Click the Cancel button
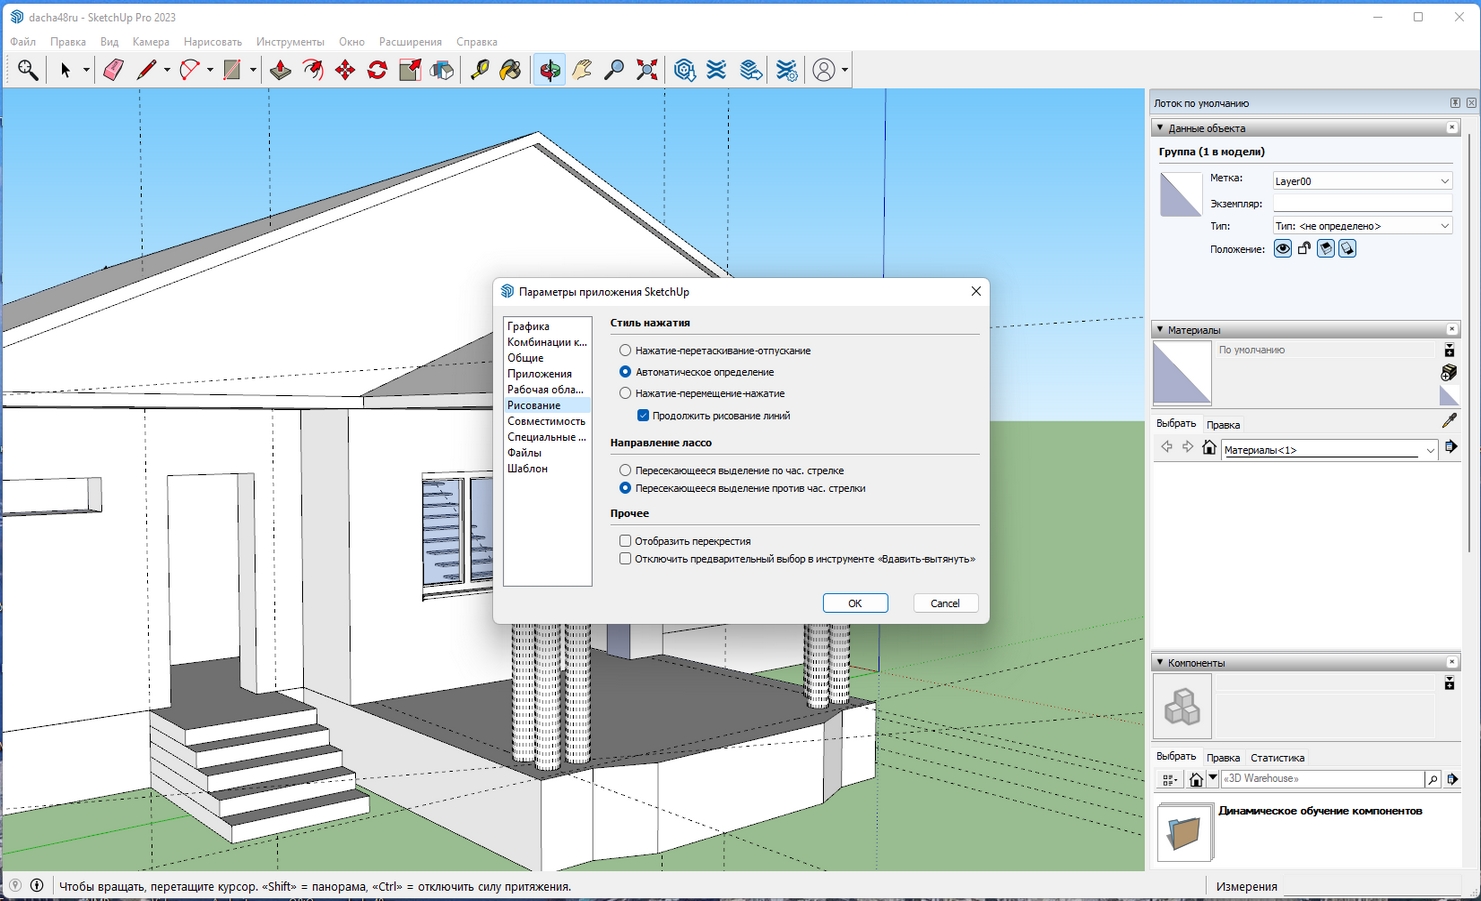This screenshot has height=901, width=1481. [x=945, y=603]
